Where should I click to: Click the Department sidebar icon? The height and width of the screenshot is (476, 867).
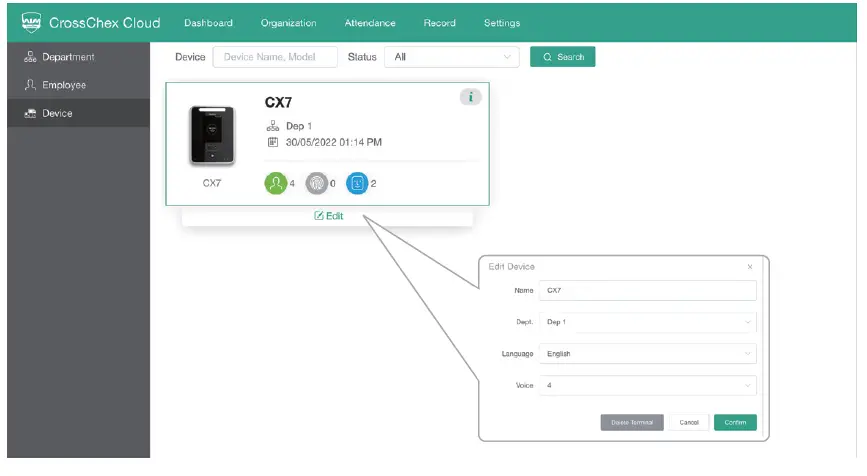30,57
